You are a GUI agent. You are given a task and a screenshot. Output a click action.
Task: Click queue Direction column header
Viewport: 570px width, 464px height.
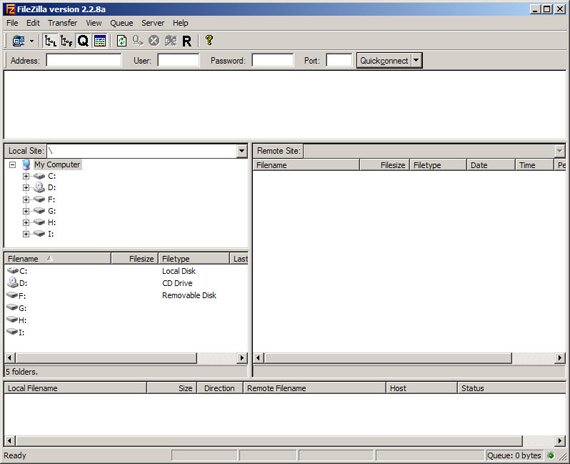click(220, 388)
